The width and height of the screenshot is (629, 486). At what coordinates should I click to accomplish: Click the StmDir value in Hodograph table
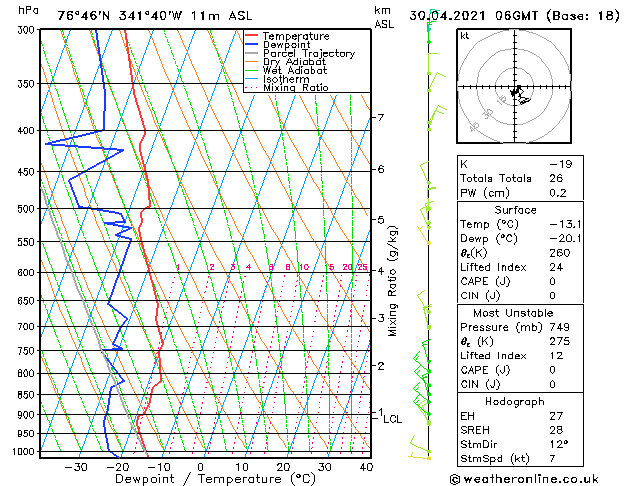(559, 444)
